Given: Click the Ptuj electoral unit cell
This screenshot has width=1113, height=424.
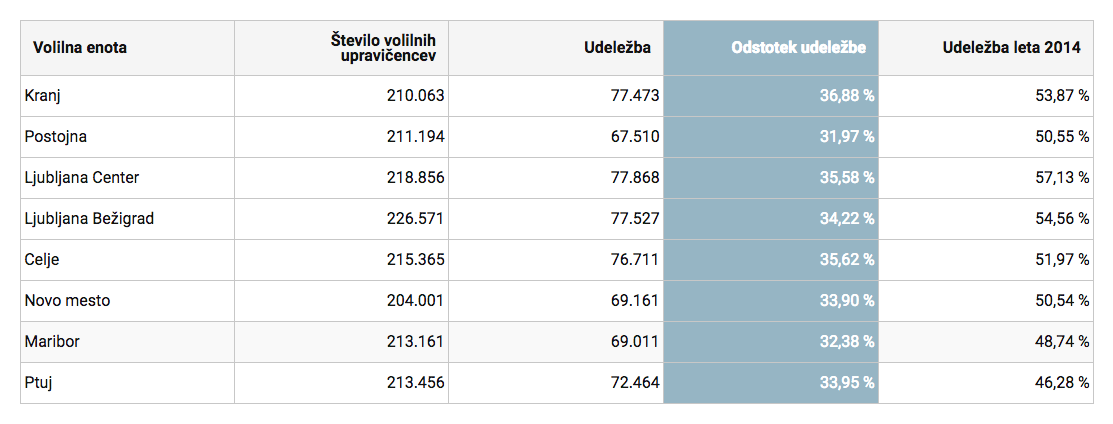Looking at the screenshot, I should 39,383.
